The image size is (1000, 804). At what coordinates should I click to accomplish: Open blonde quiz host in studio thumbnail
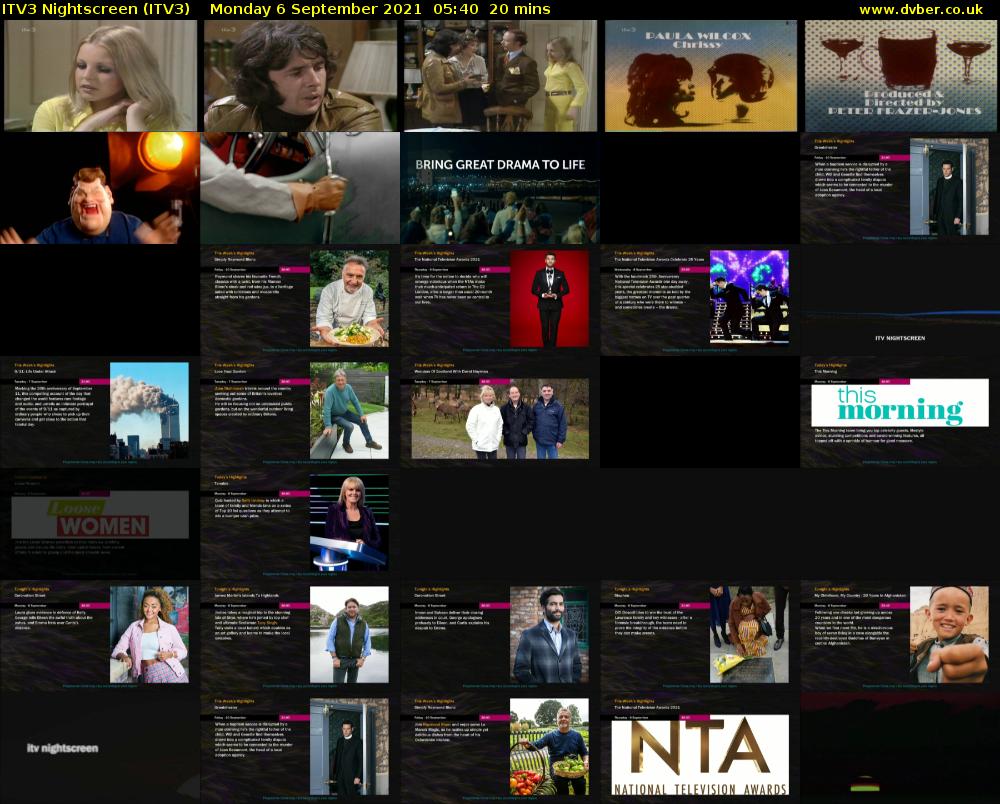[300, 524]
